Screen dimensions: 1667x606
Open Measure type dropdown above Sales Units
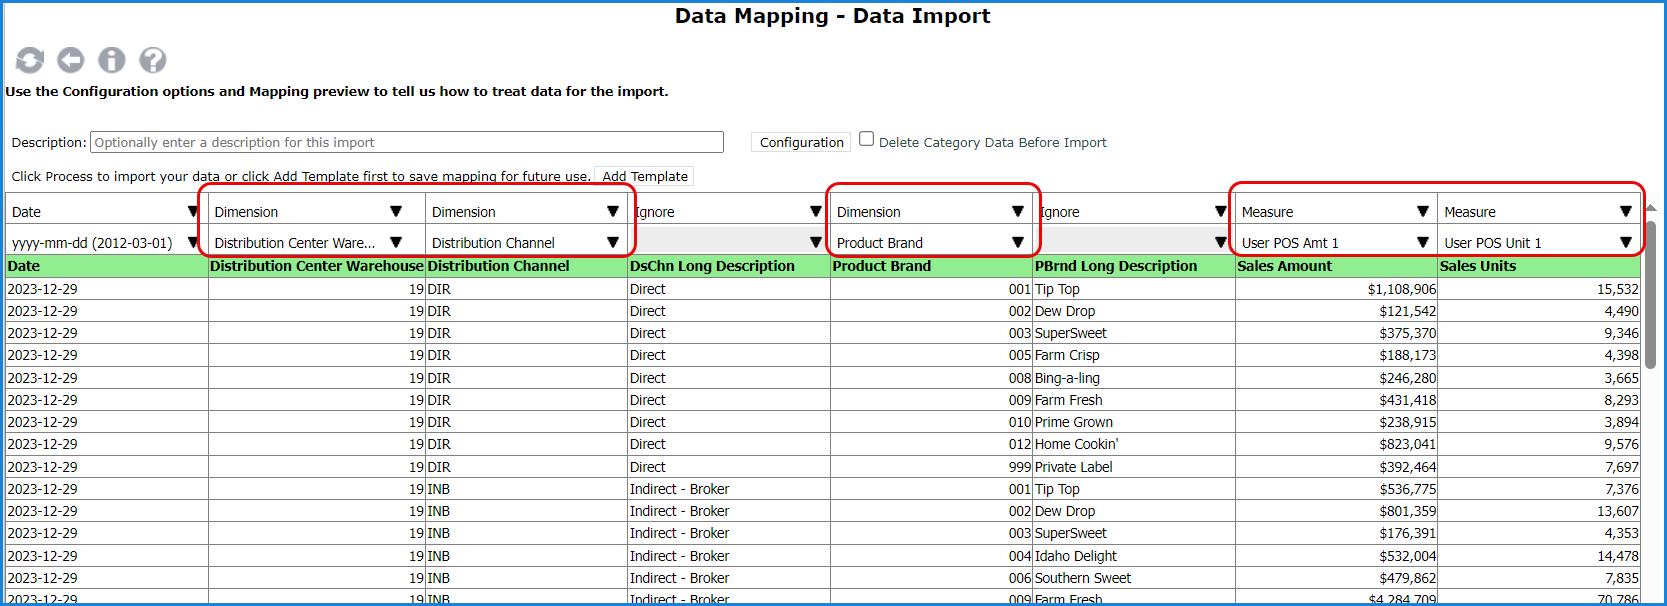[x=1538, y=211]
